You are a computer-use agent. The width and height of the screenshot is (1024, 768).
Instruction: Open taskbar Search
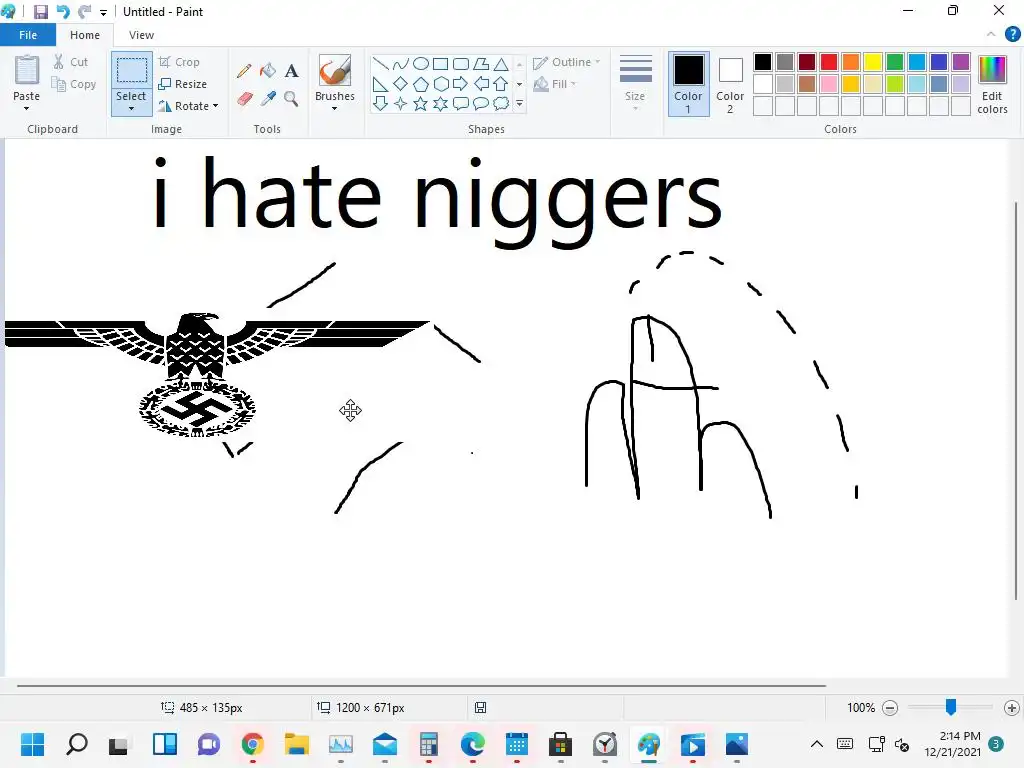(77, 744)
